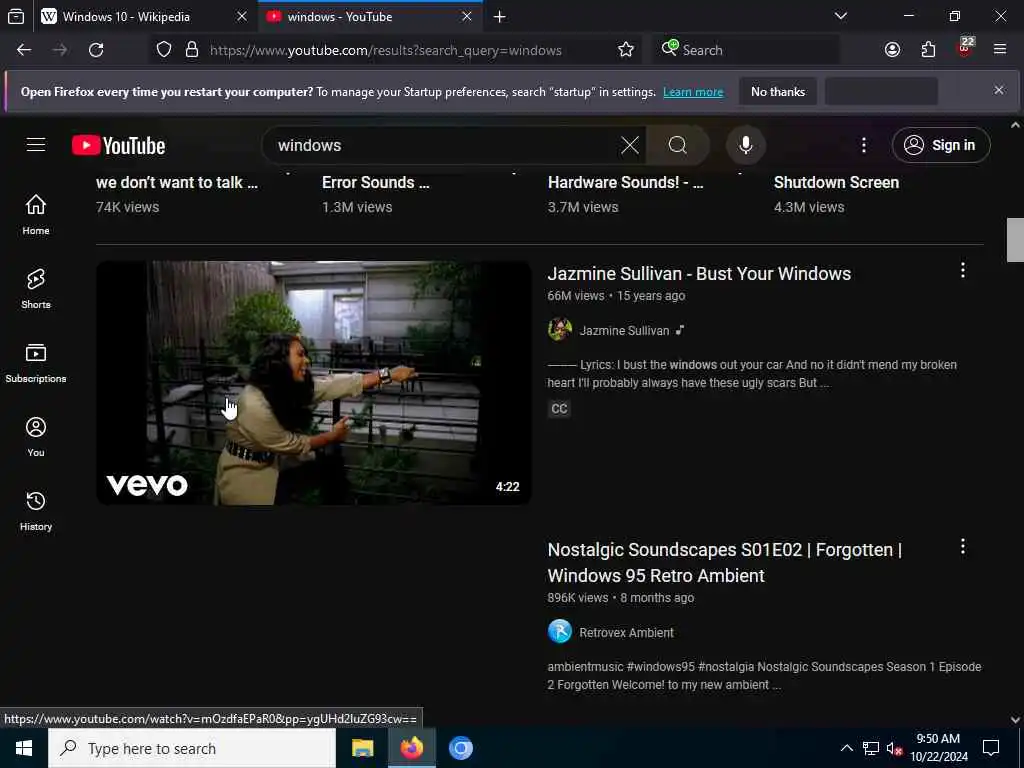Reload the current page
This screenshot has height=768, width=1024.
[96, 50]
